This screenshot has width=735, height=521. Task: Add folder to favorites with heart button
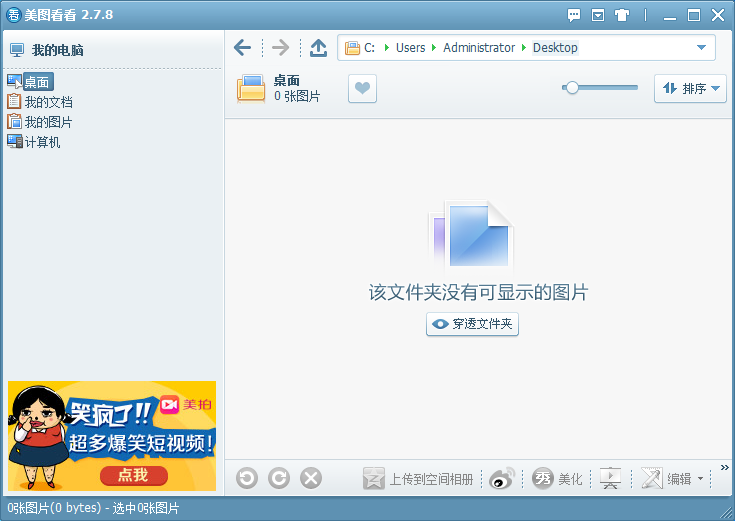tap(362, 89)
